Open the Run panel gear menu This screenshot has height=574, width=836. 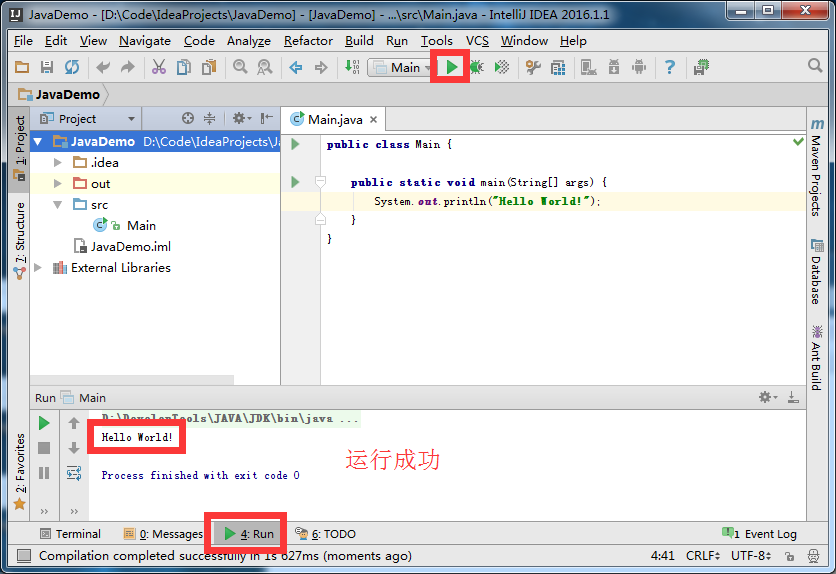point(767,397)
